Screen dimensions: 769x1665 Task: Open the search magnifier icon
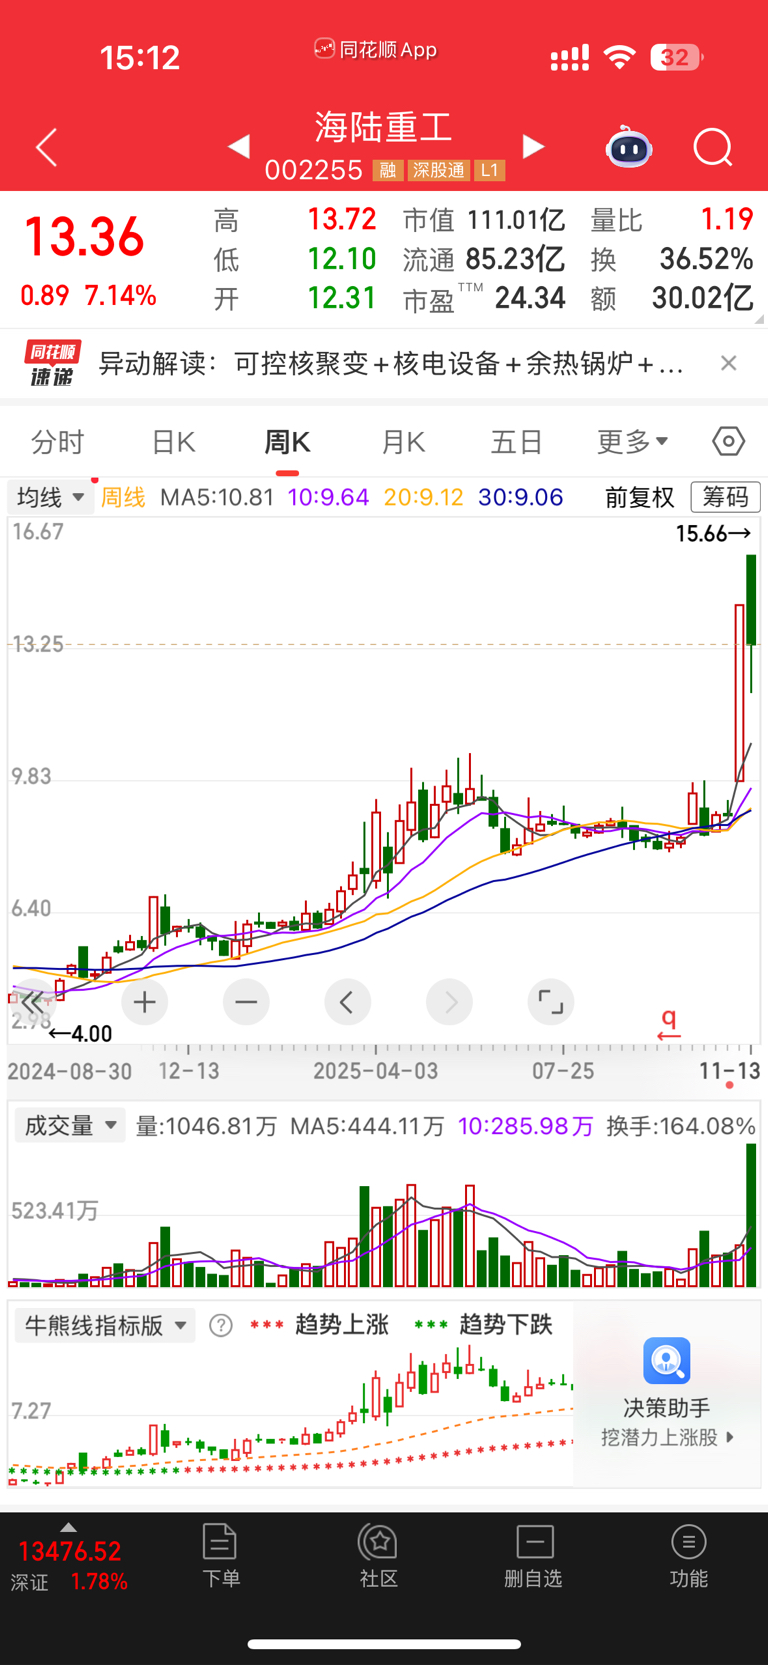(713, 148)
